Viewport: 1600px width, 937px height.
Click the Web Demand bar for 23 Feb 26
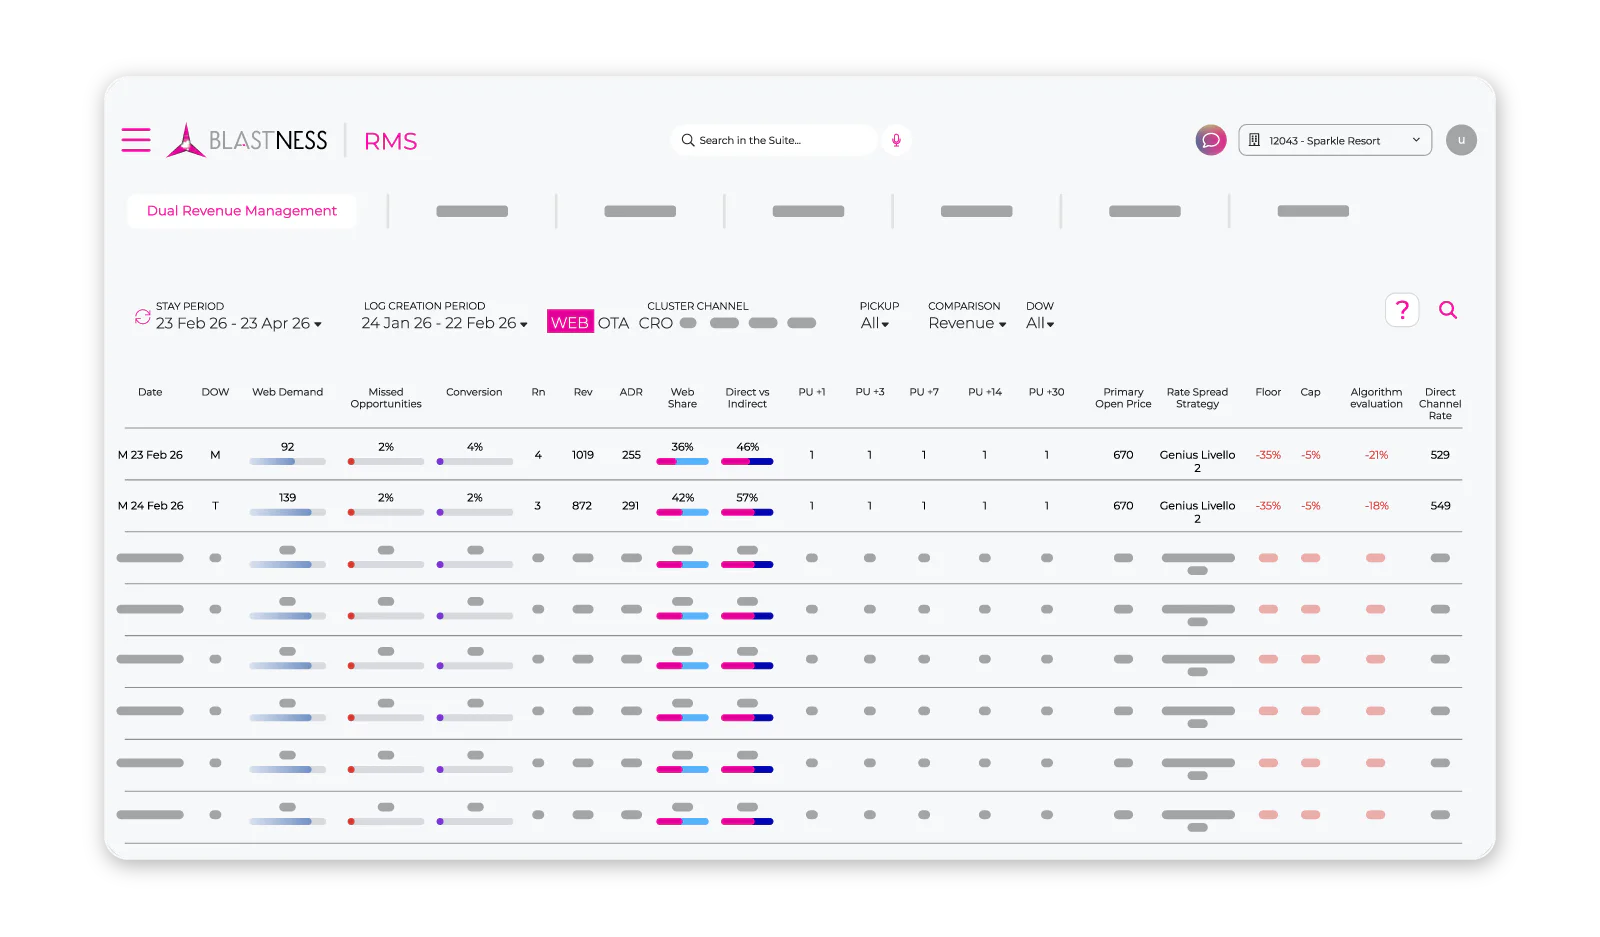pyautogui.click(x=288, y=462)
